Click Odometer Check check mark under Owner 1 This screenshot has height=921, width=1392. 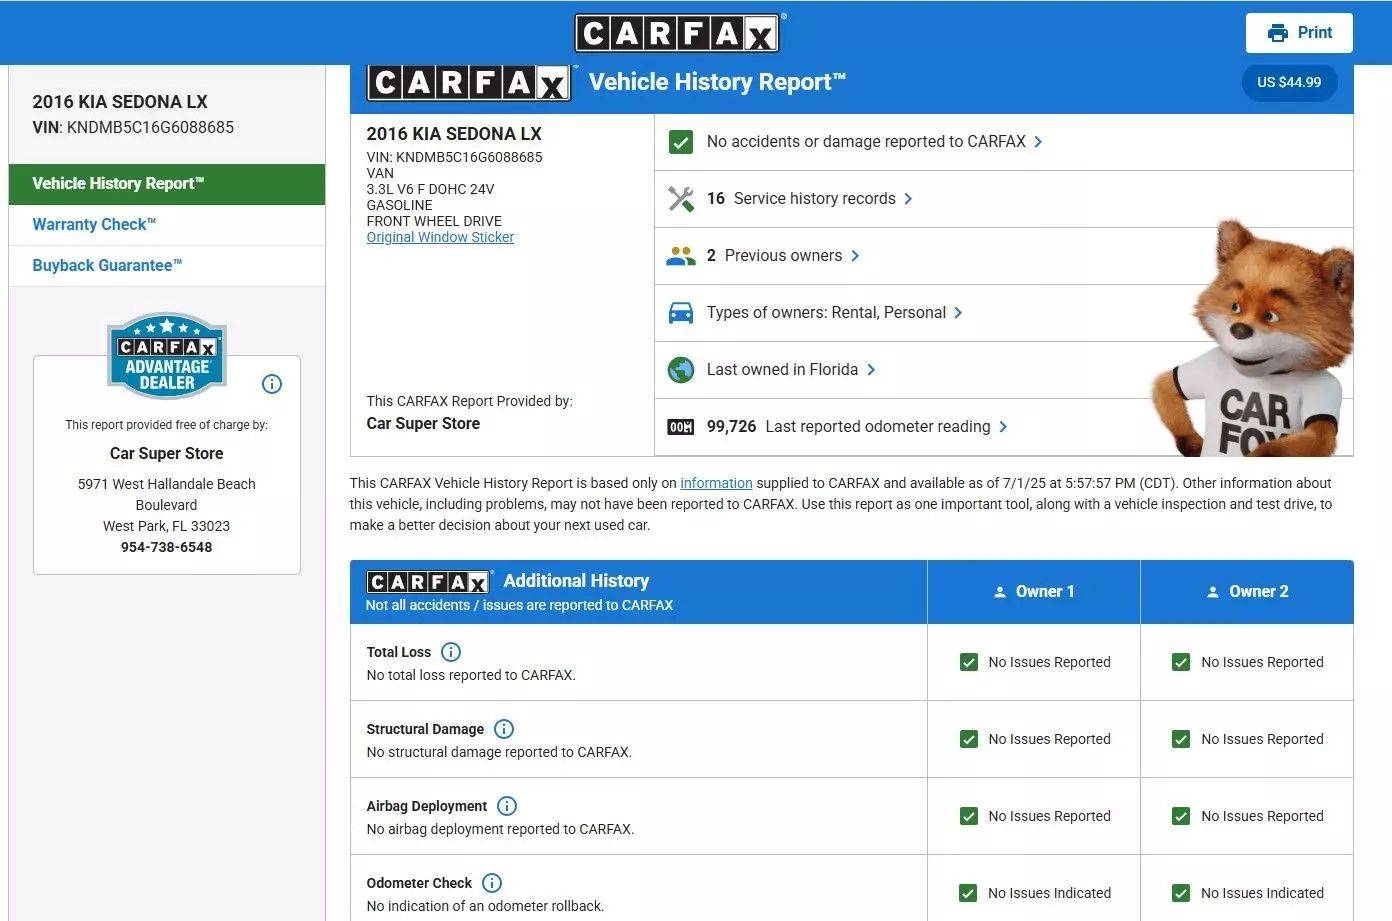tap(968, 893)
